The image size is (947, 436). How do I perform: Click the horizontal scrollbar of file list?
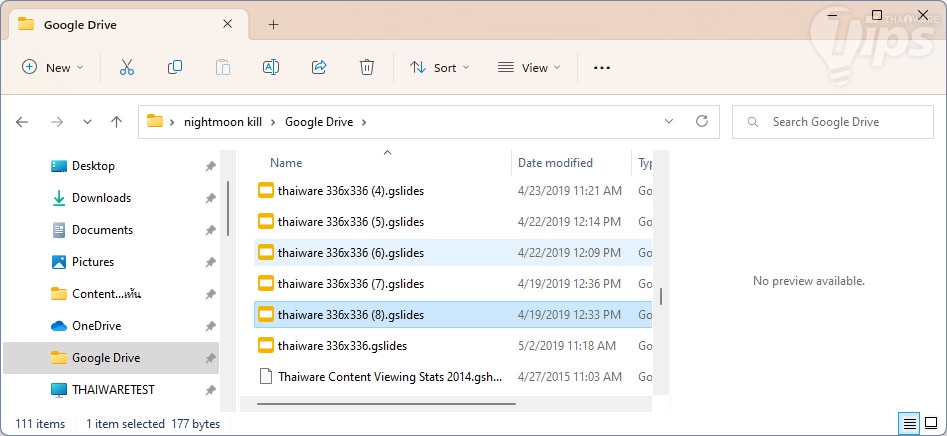click(x=387, y=403)
